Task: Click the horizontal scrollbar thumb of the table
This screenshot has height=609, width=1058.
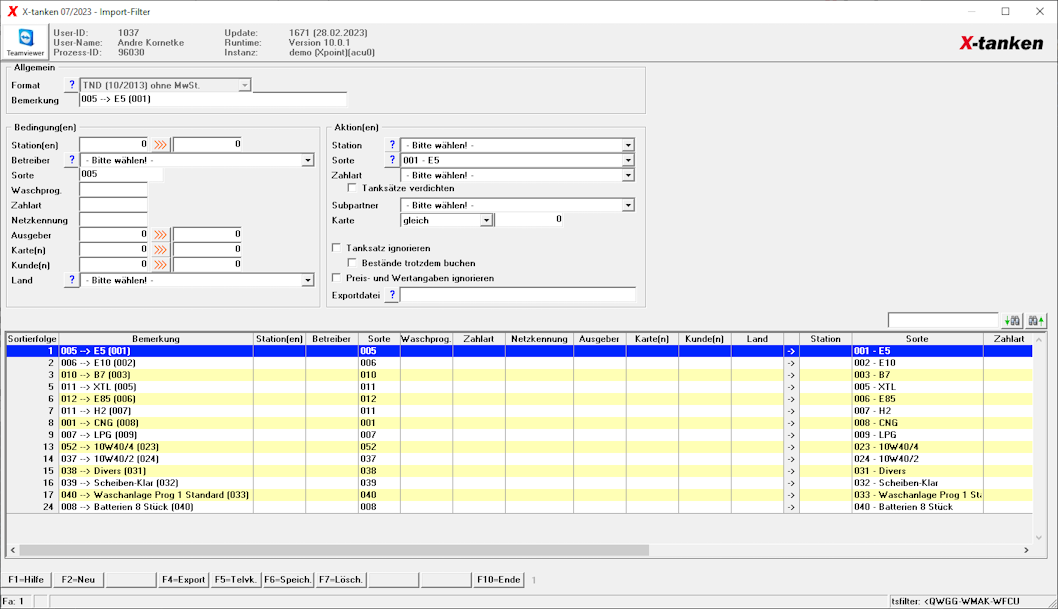Action: coord(334,550)
